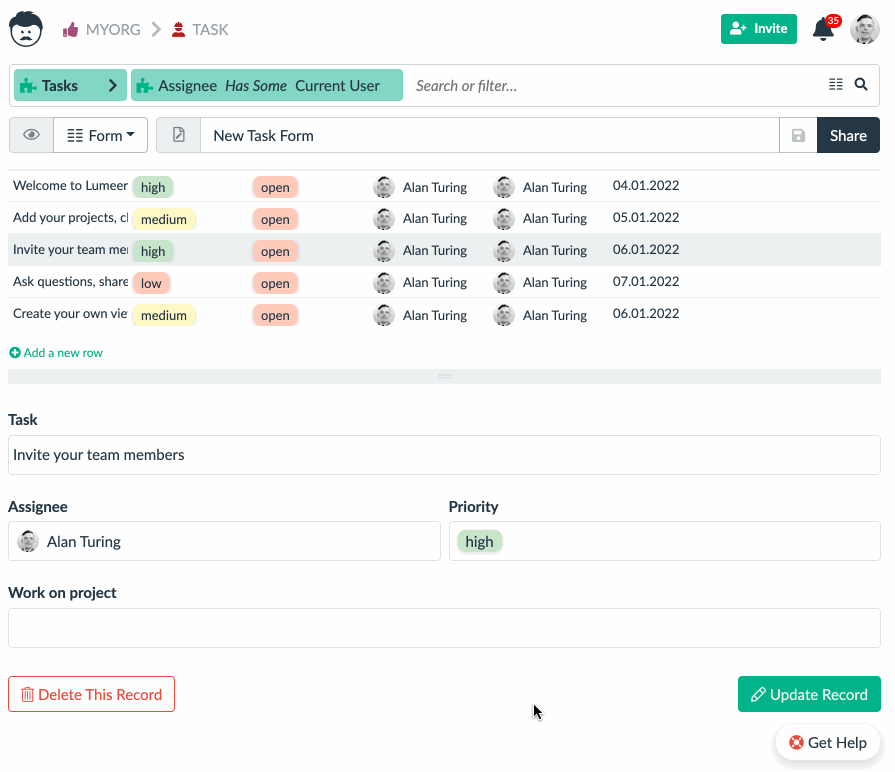Viewport: 895px width, 772px height.
Task: Expand the chevron next to Tasks
Action: click(x=113, y=86)
